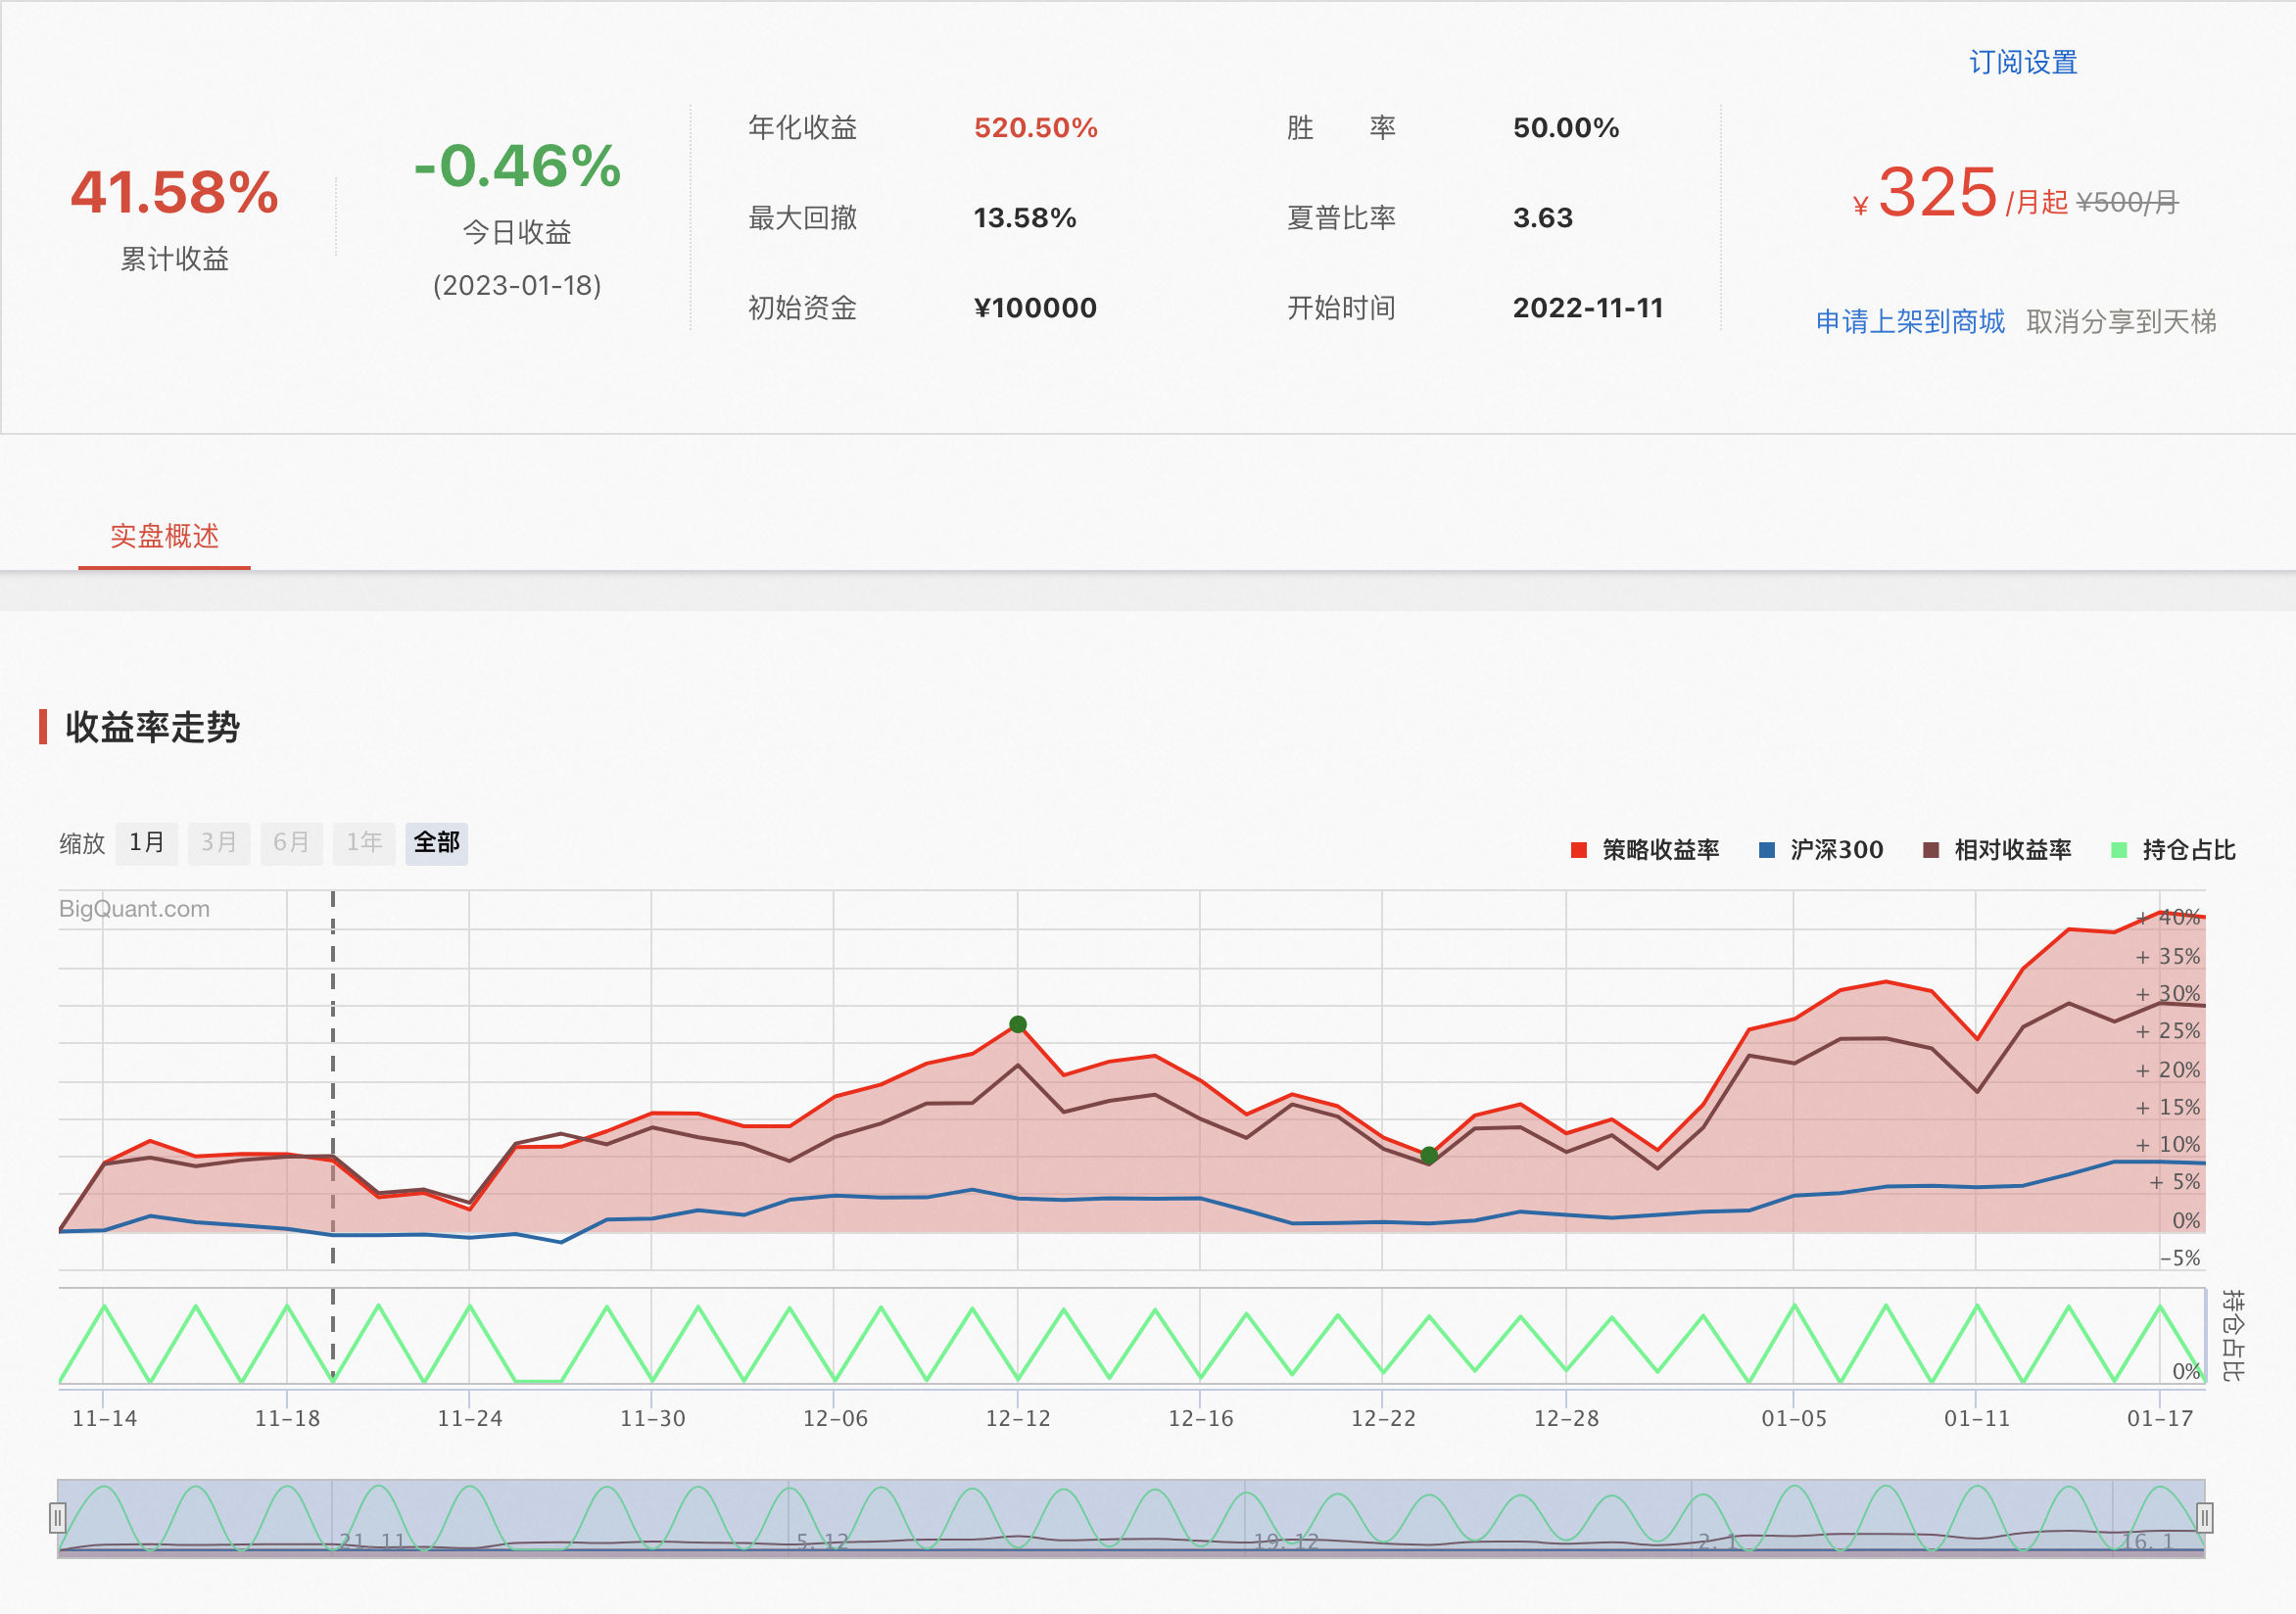Image resolution: width=2296 pixels, height=1614 pixels.
Task: Select the 1月 zoom range button
Action: coord(146,843)
